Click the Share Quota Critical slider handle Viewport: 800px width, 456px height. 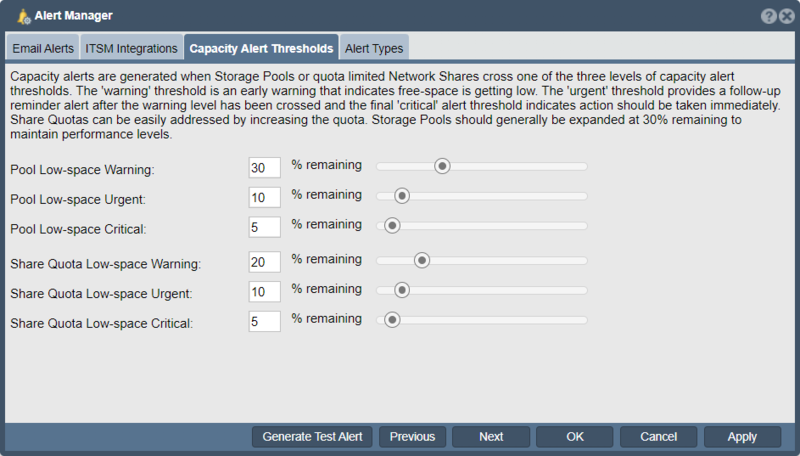click(x=392, y=320)
